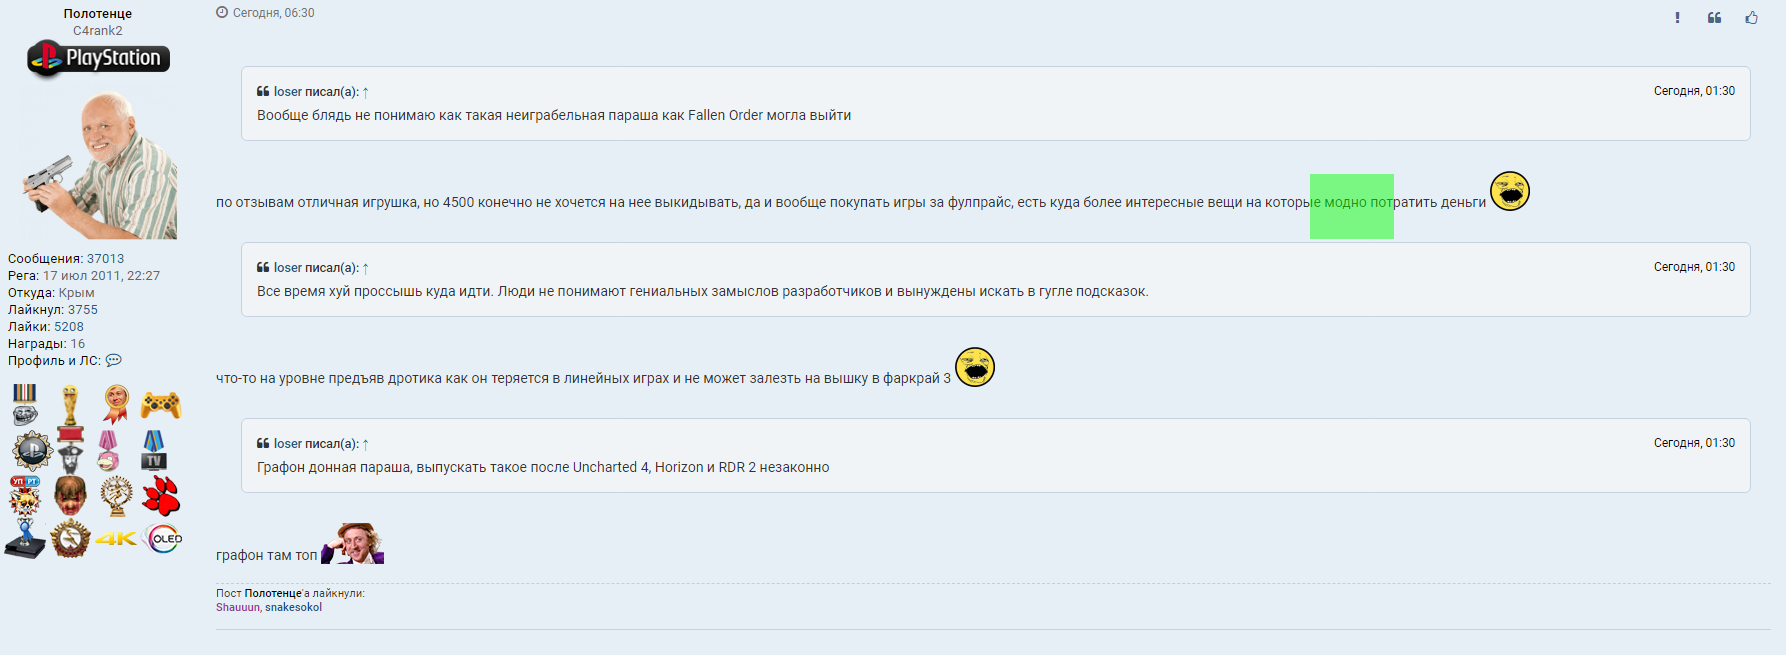Click the golden gamepad award icon

tap(160, 405)
